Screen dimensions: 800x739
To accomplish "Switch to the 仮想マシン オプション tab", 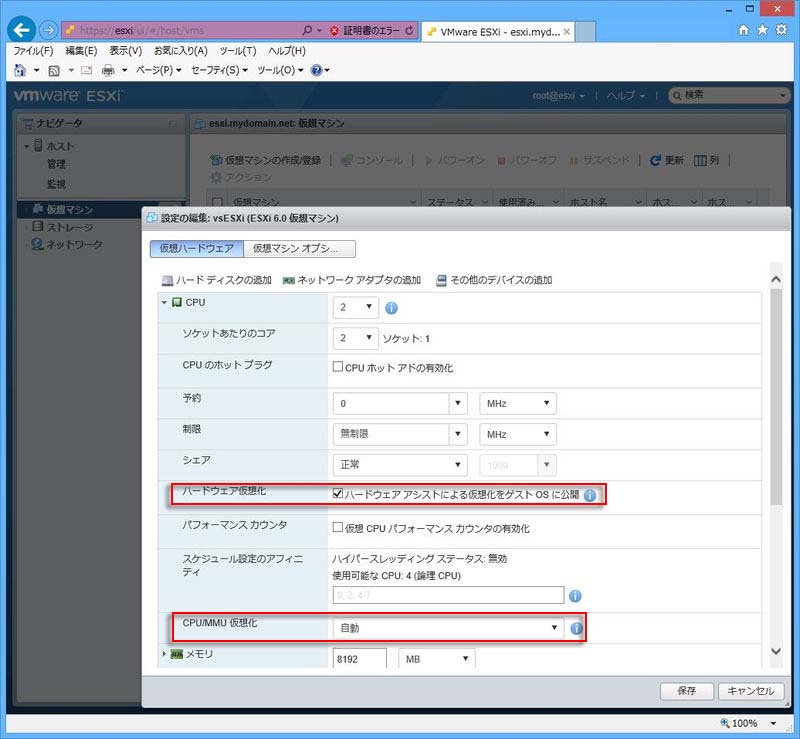I will (x=299, y=249).
